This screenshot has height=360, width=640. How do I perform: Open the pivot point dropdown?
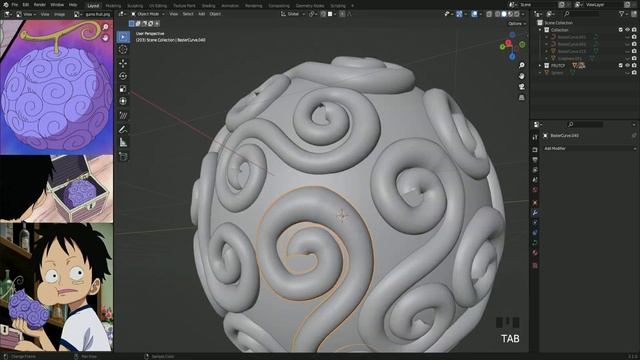tap(313, 14)
